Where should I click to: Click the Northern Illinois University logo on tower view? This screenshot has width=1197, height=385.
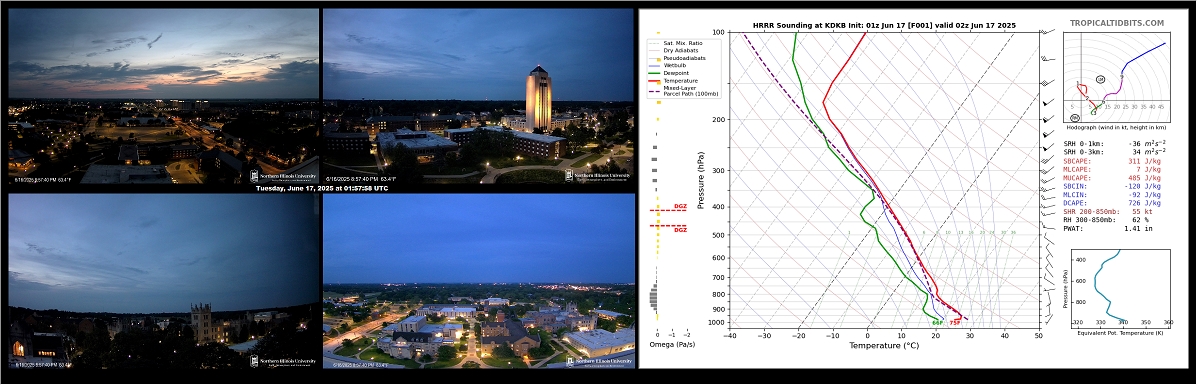598,176
